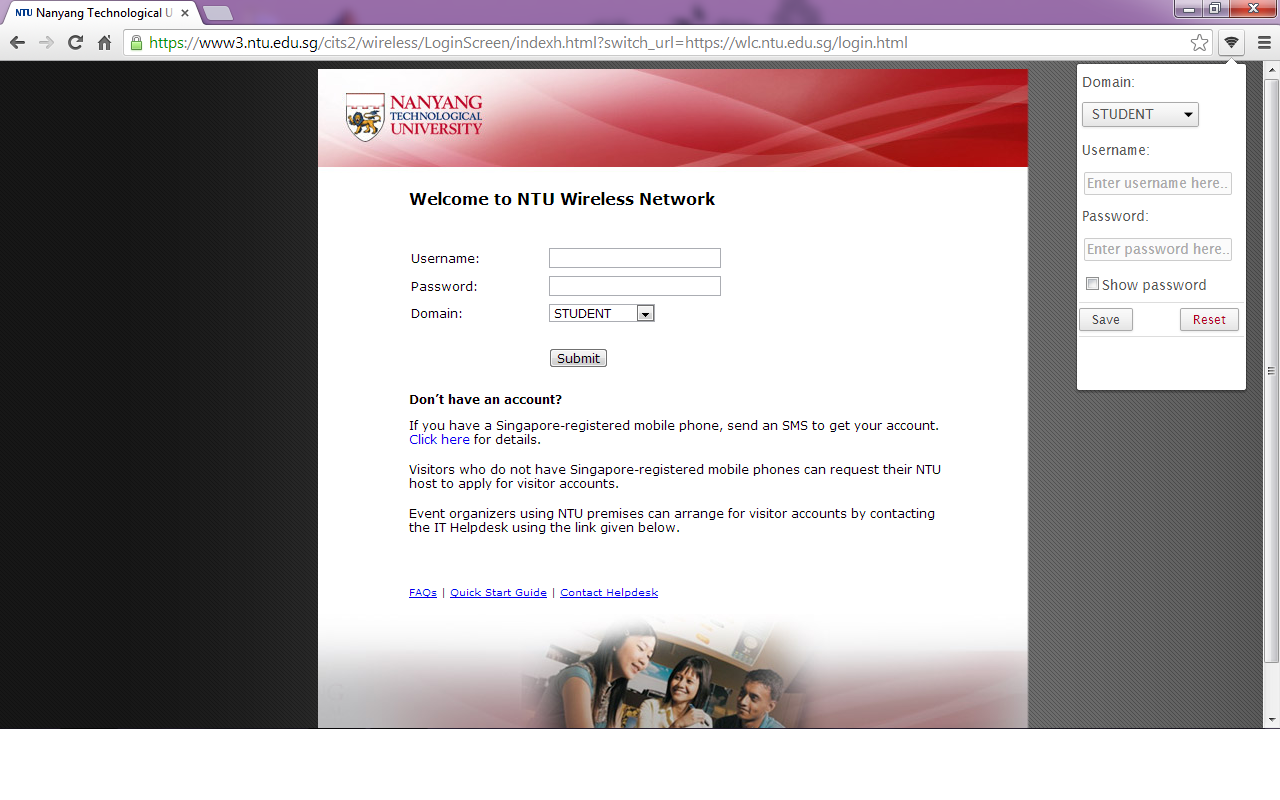Open the Contact Helpdesk link
The image size is (1280, 800).
click(609, 592)
